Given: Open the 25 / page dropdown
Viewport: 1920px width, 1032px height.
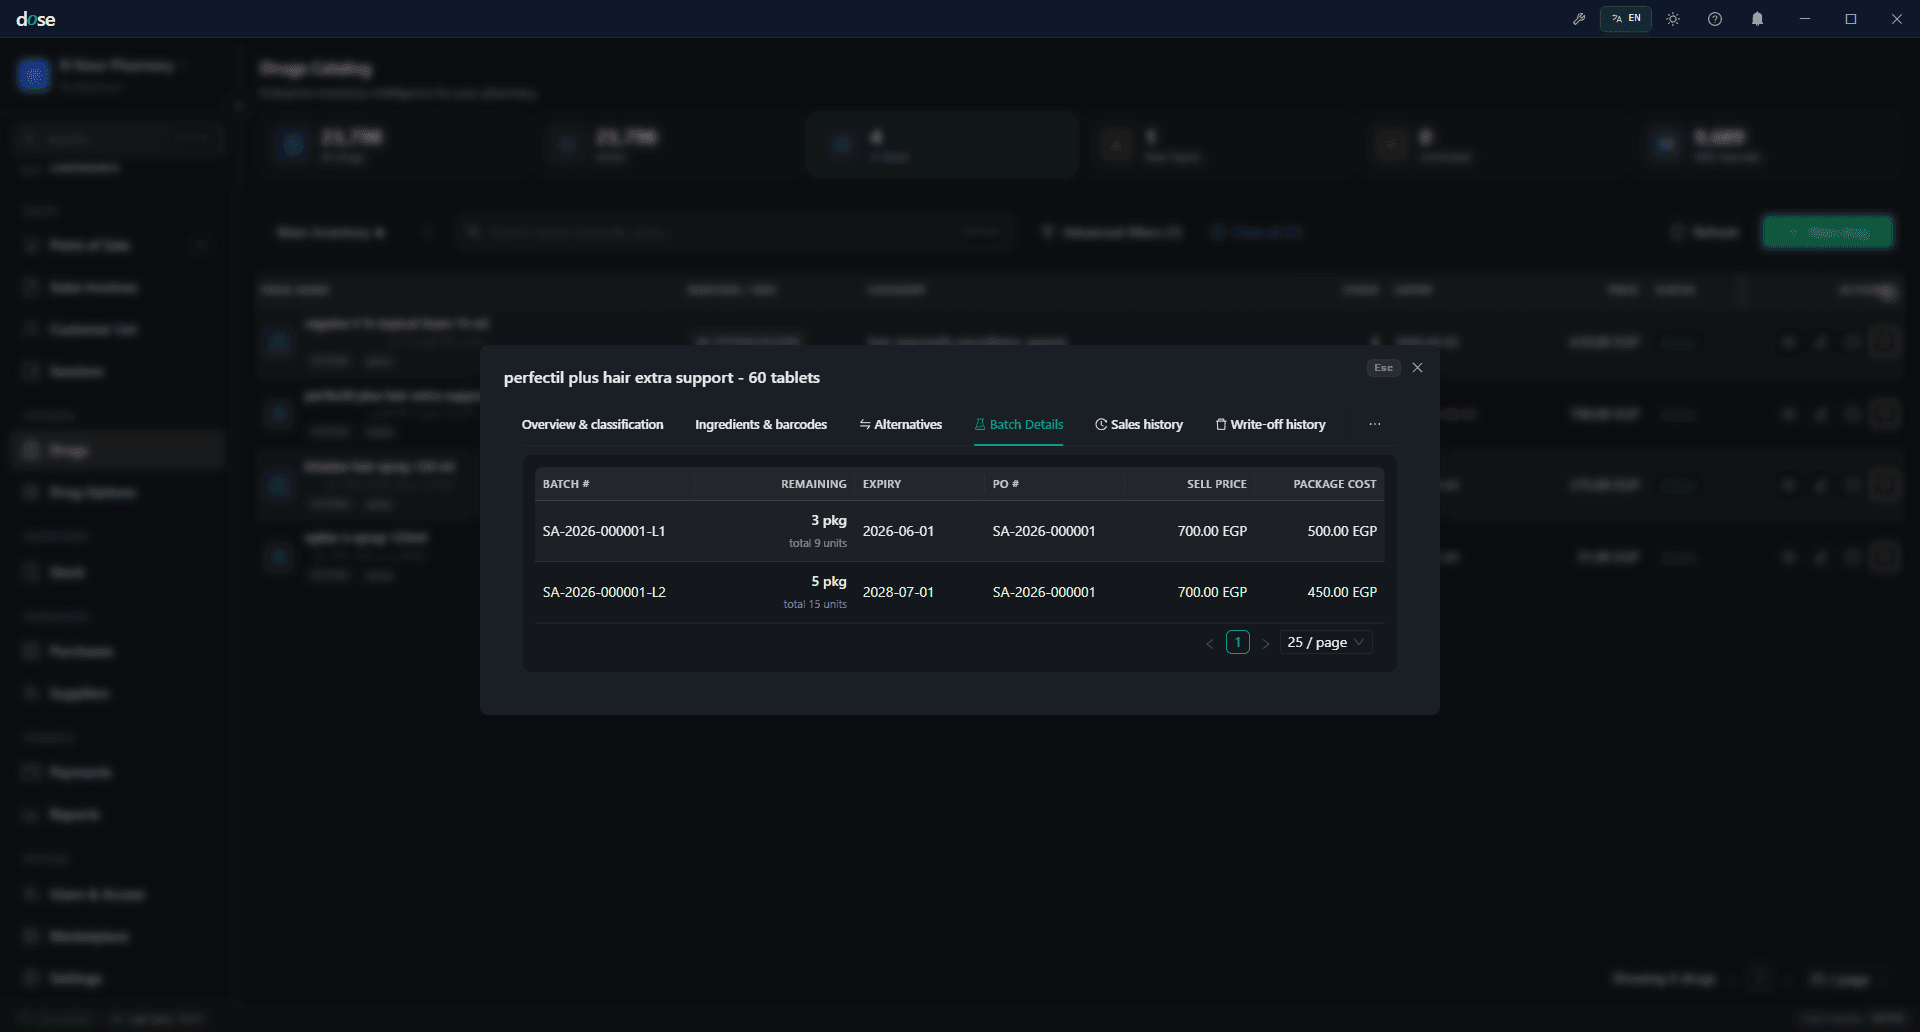Looking at the screenshot, I should [1326, 642].
